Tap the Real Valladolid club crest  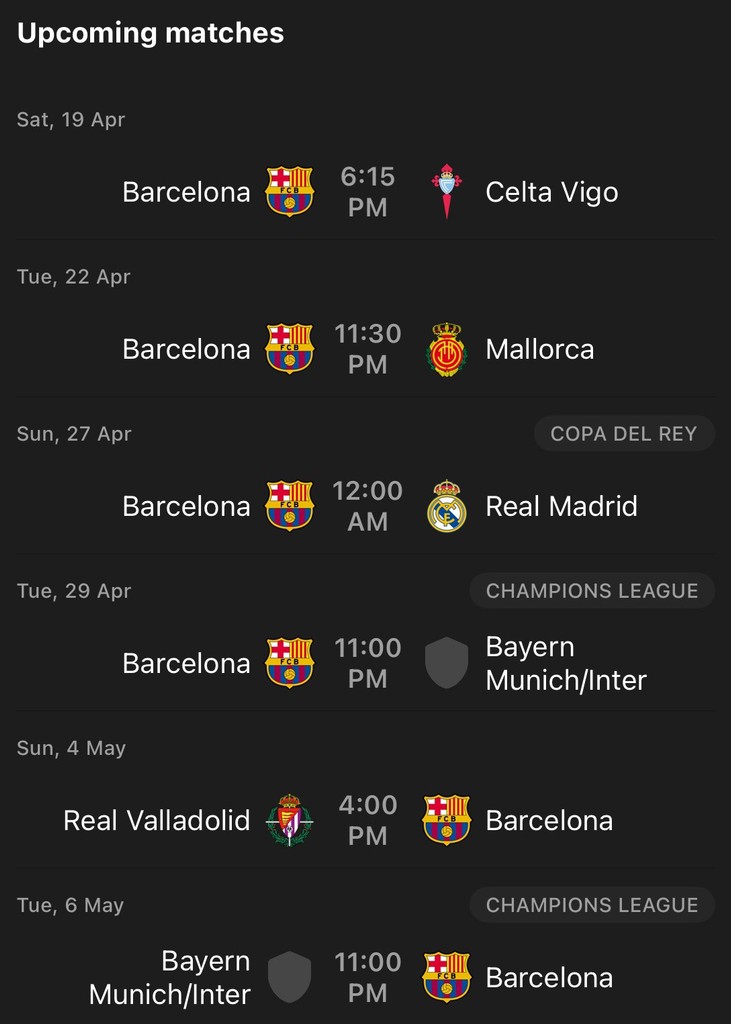(x=289, y=820)
